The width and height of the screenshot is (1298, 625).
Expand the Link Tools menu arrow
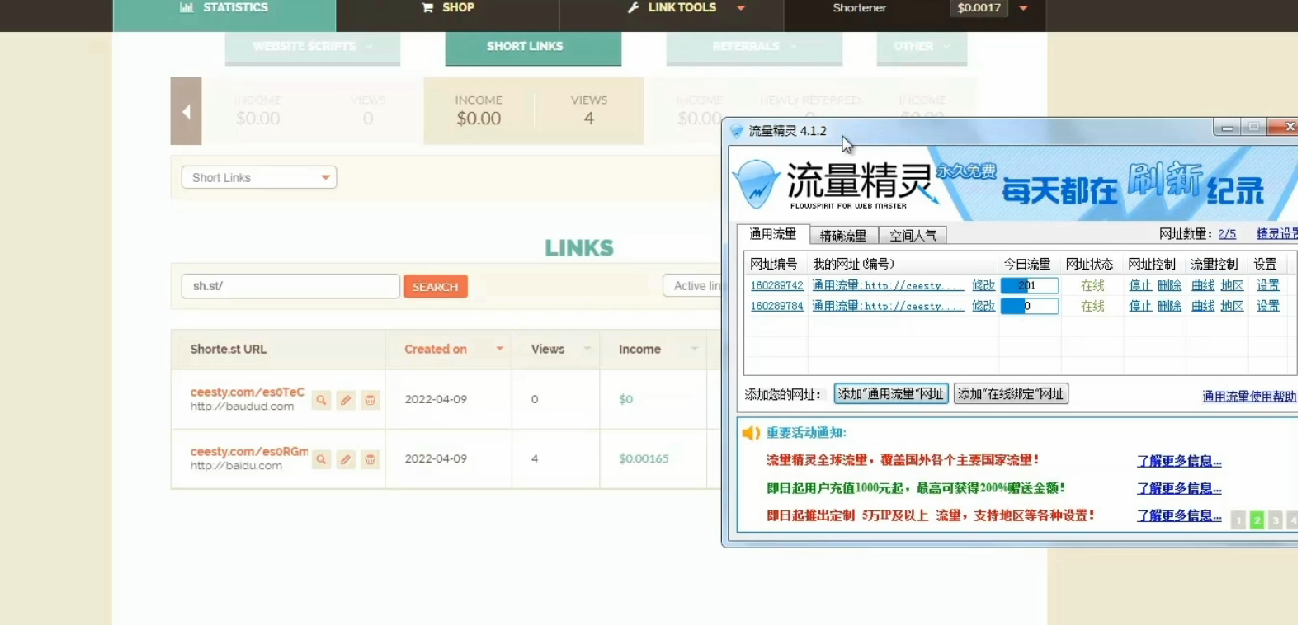coord(741,8)
